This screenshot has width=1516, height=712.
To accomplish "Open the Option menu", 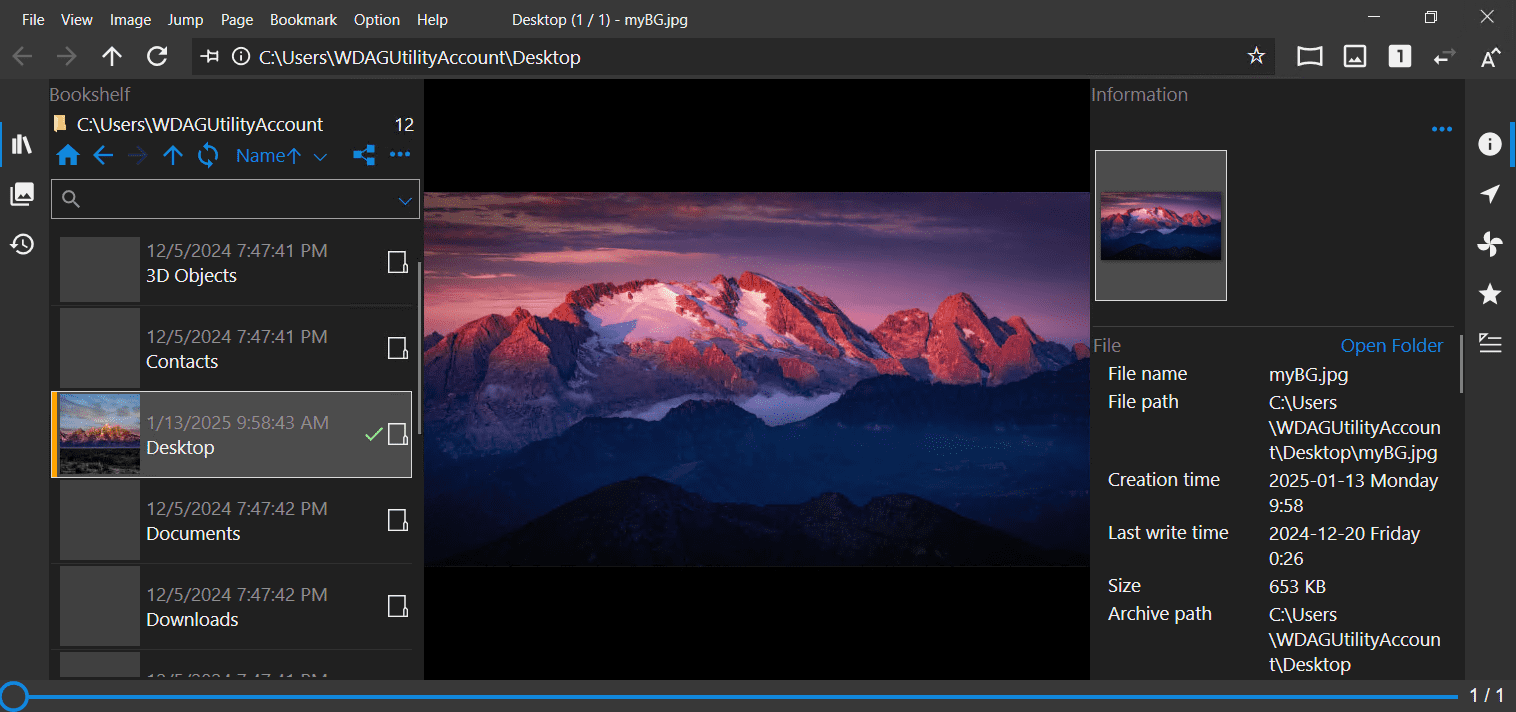I will click(377, 19).
